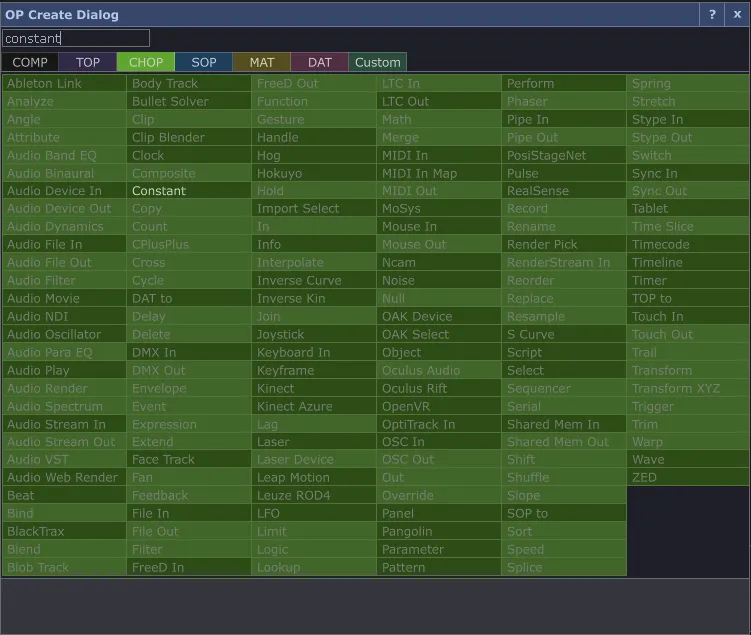This screenshot has width=751, height=635.
Task: Choose the OSC In operator
Action: [x=439, y=442]
